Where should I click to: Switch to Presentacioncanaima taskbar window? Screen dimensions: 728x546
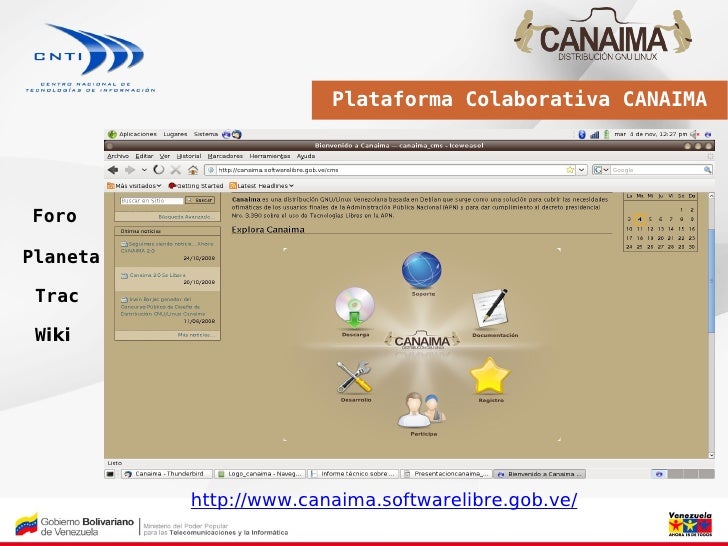click(x=446, y=474)
